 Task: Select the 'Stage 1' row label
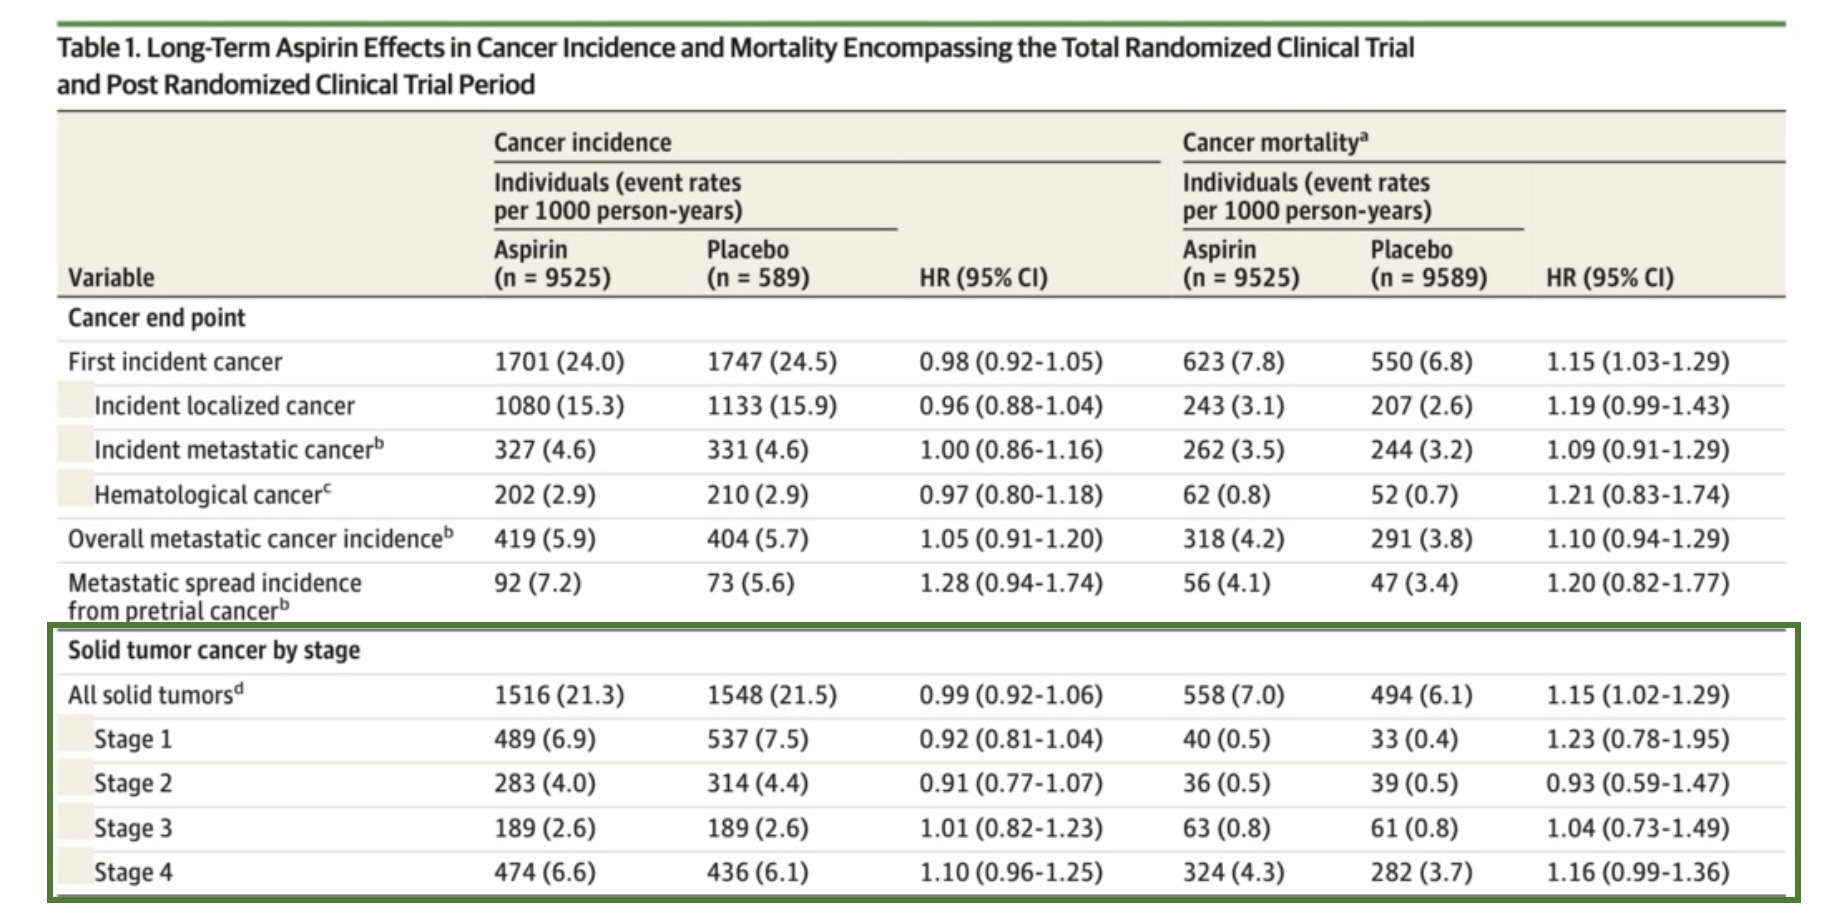click(x=133, y=739)
